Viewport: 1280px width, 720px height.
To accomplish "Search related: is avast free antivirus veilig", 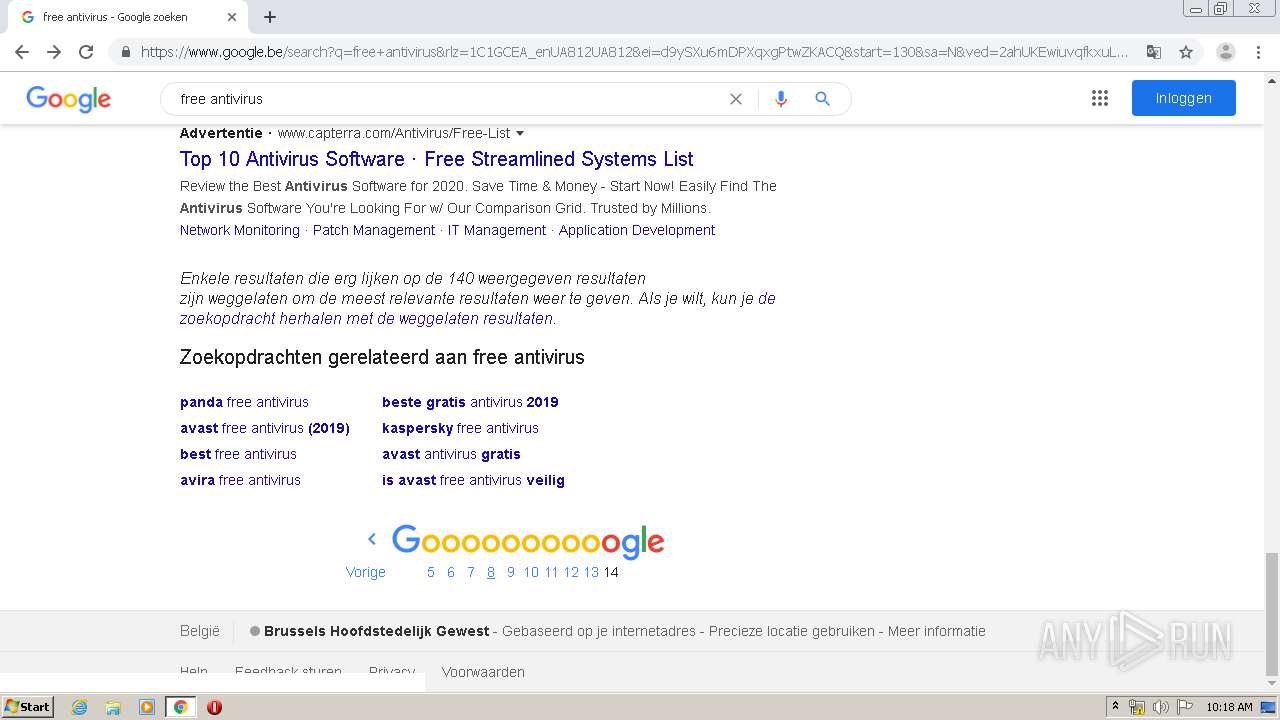I will pos(473,480).
